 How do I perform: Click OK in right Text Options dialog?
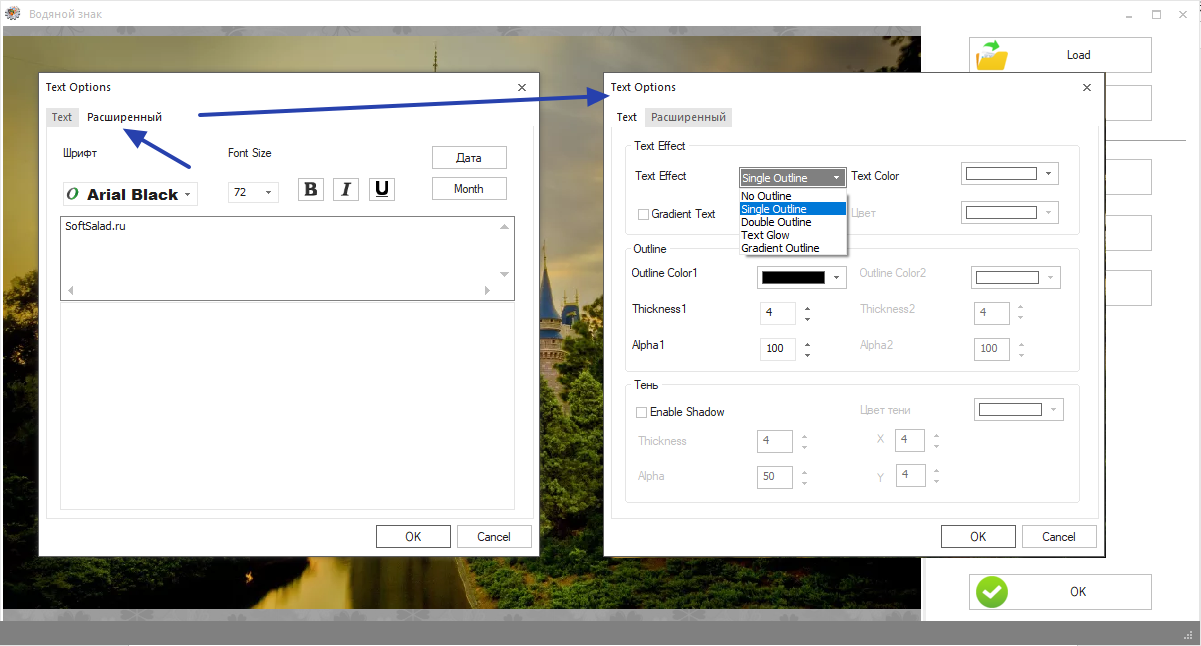point(978,537)
